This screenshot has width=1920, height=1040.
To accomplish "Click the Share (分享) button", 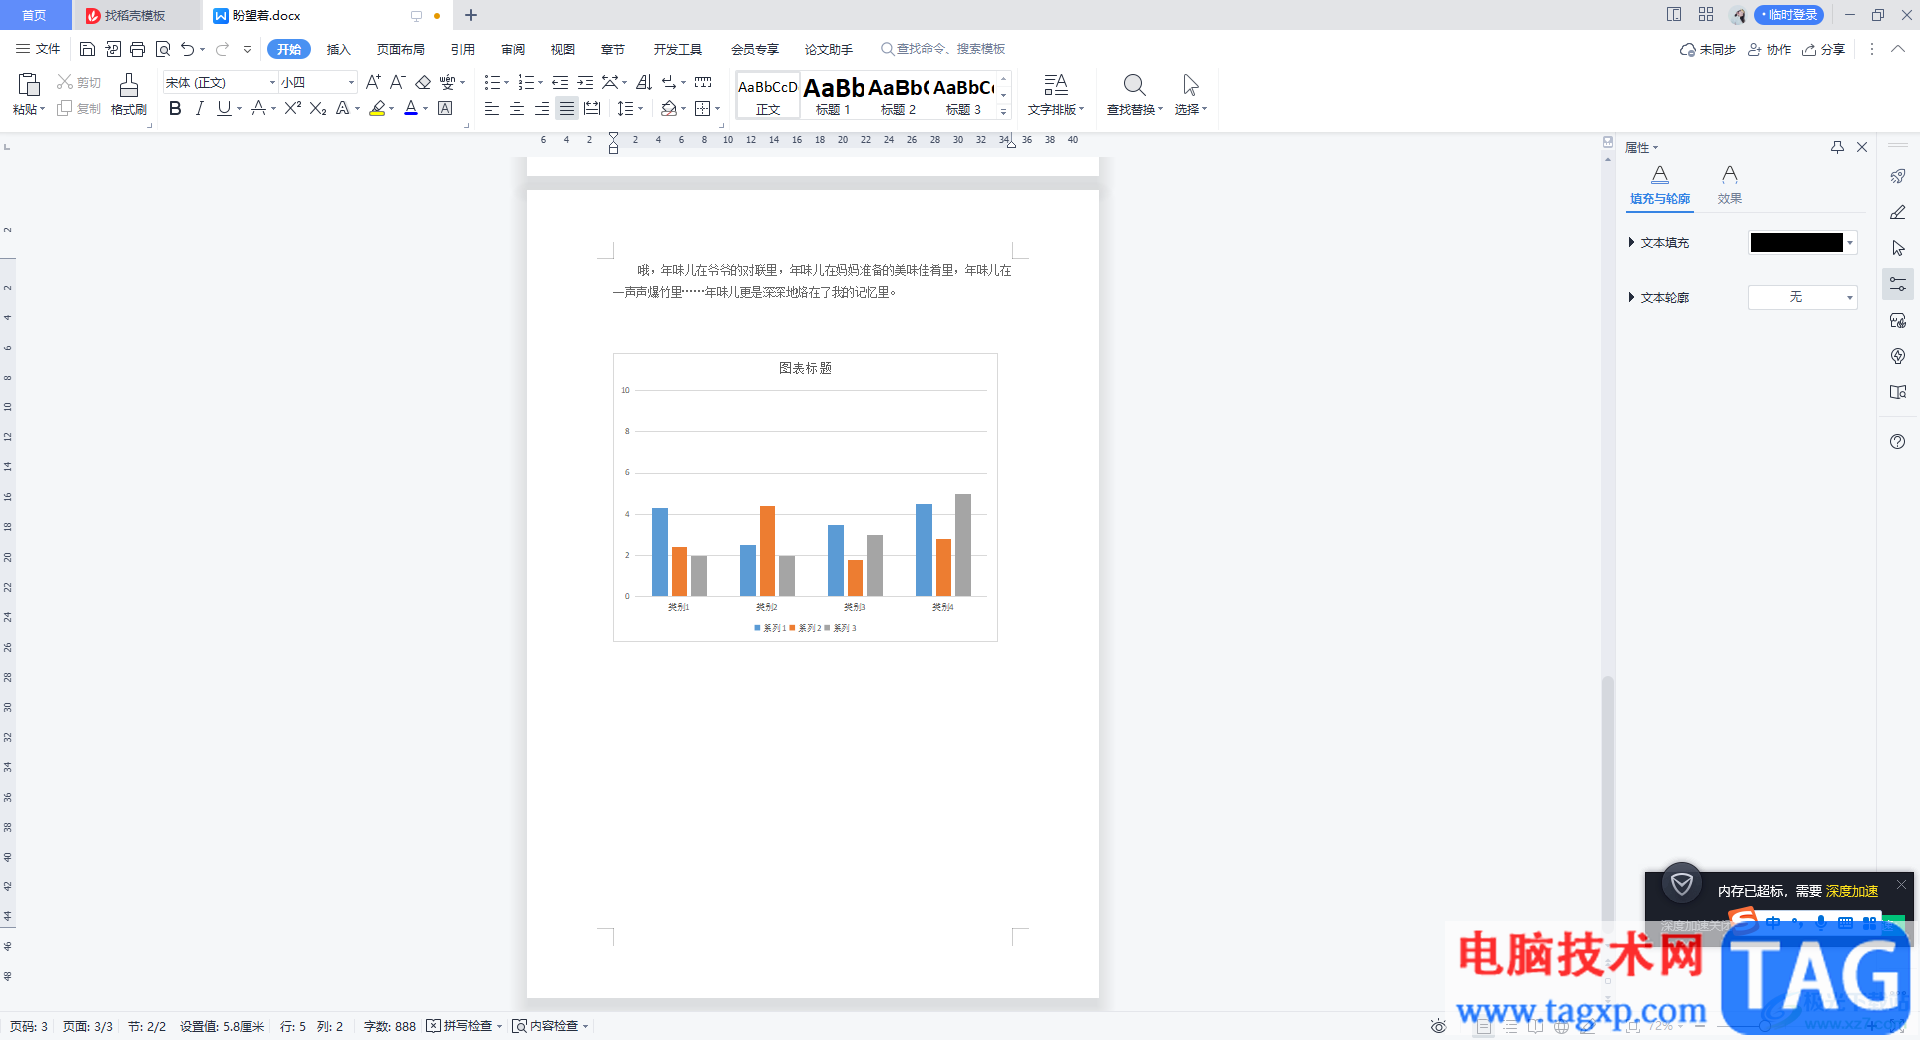I will point(1824,49).
